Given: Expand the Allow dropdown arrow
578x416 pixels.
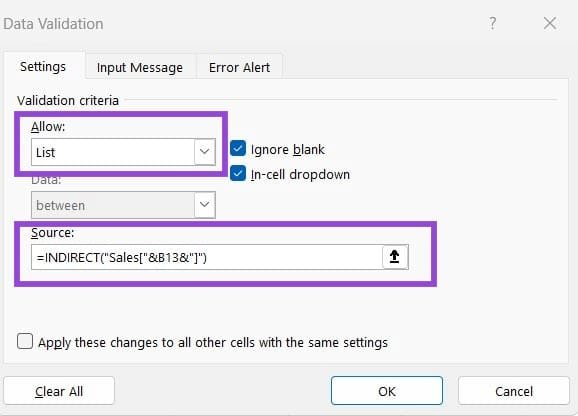Looking at the screenshot, I should [205, 152].
